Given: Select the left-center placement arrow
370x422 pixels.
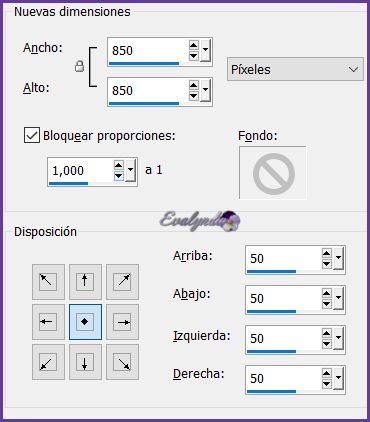Looking at the screenshot, I should click(48, 322).
